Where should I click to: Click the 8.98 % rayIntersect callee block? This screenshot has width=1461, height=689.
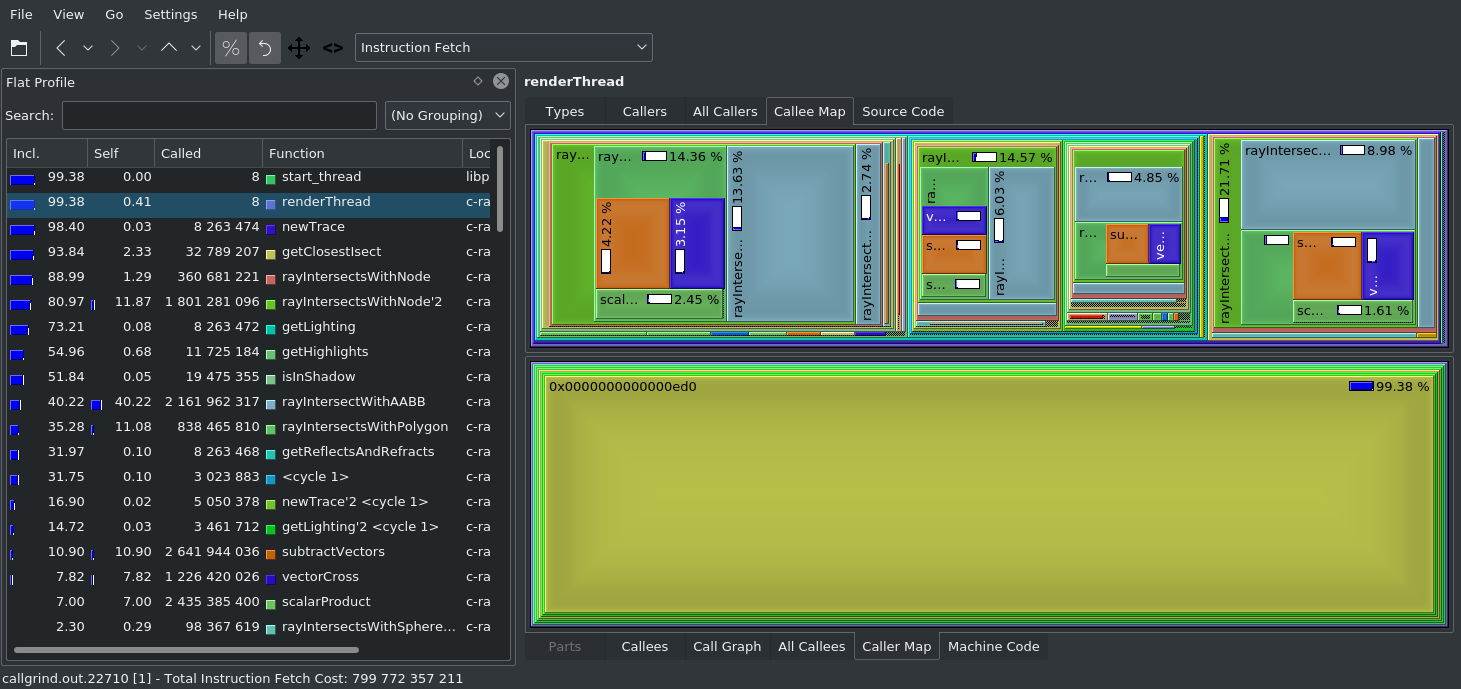pos(1328,186)
